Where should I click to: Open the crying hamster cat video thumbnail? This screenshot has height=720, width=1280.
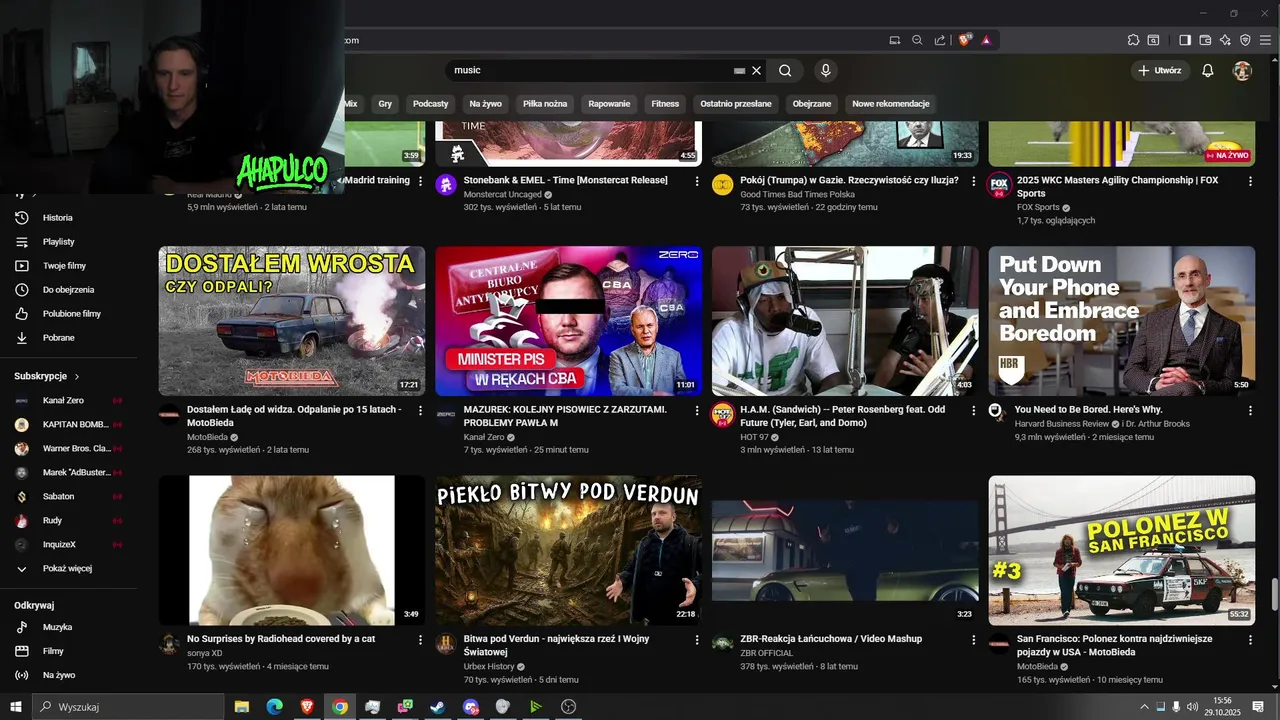coord(292,550)
